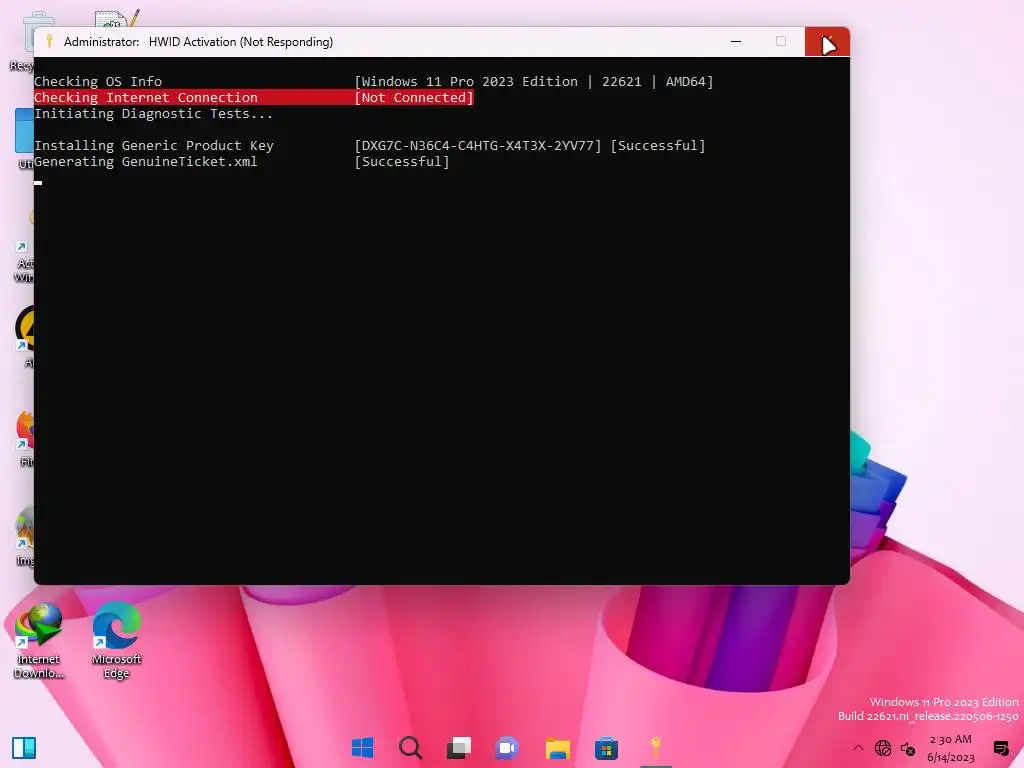This screenshot has width=1024, height=768.
Task: Show hidden system tray icons
Action: tap(858, 748)
